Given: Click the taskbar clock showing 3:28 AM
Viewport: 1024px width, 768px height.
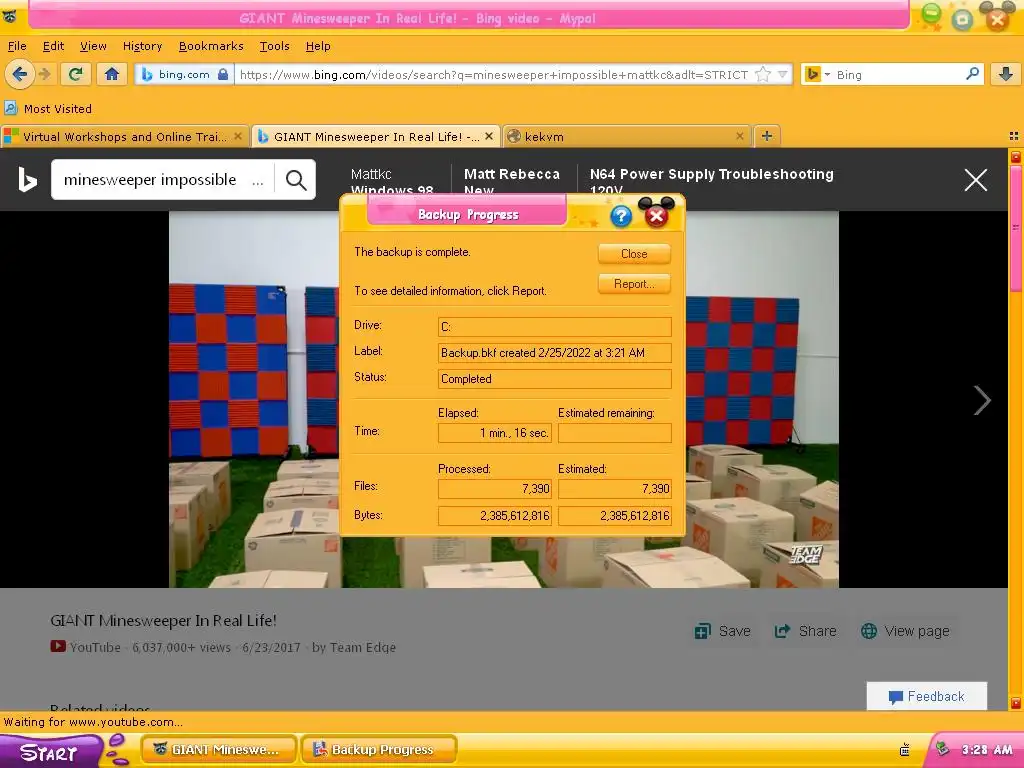Looking at the screenshot, I should [x=987, y=750].
